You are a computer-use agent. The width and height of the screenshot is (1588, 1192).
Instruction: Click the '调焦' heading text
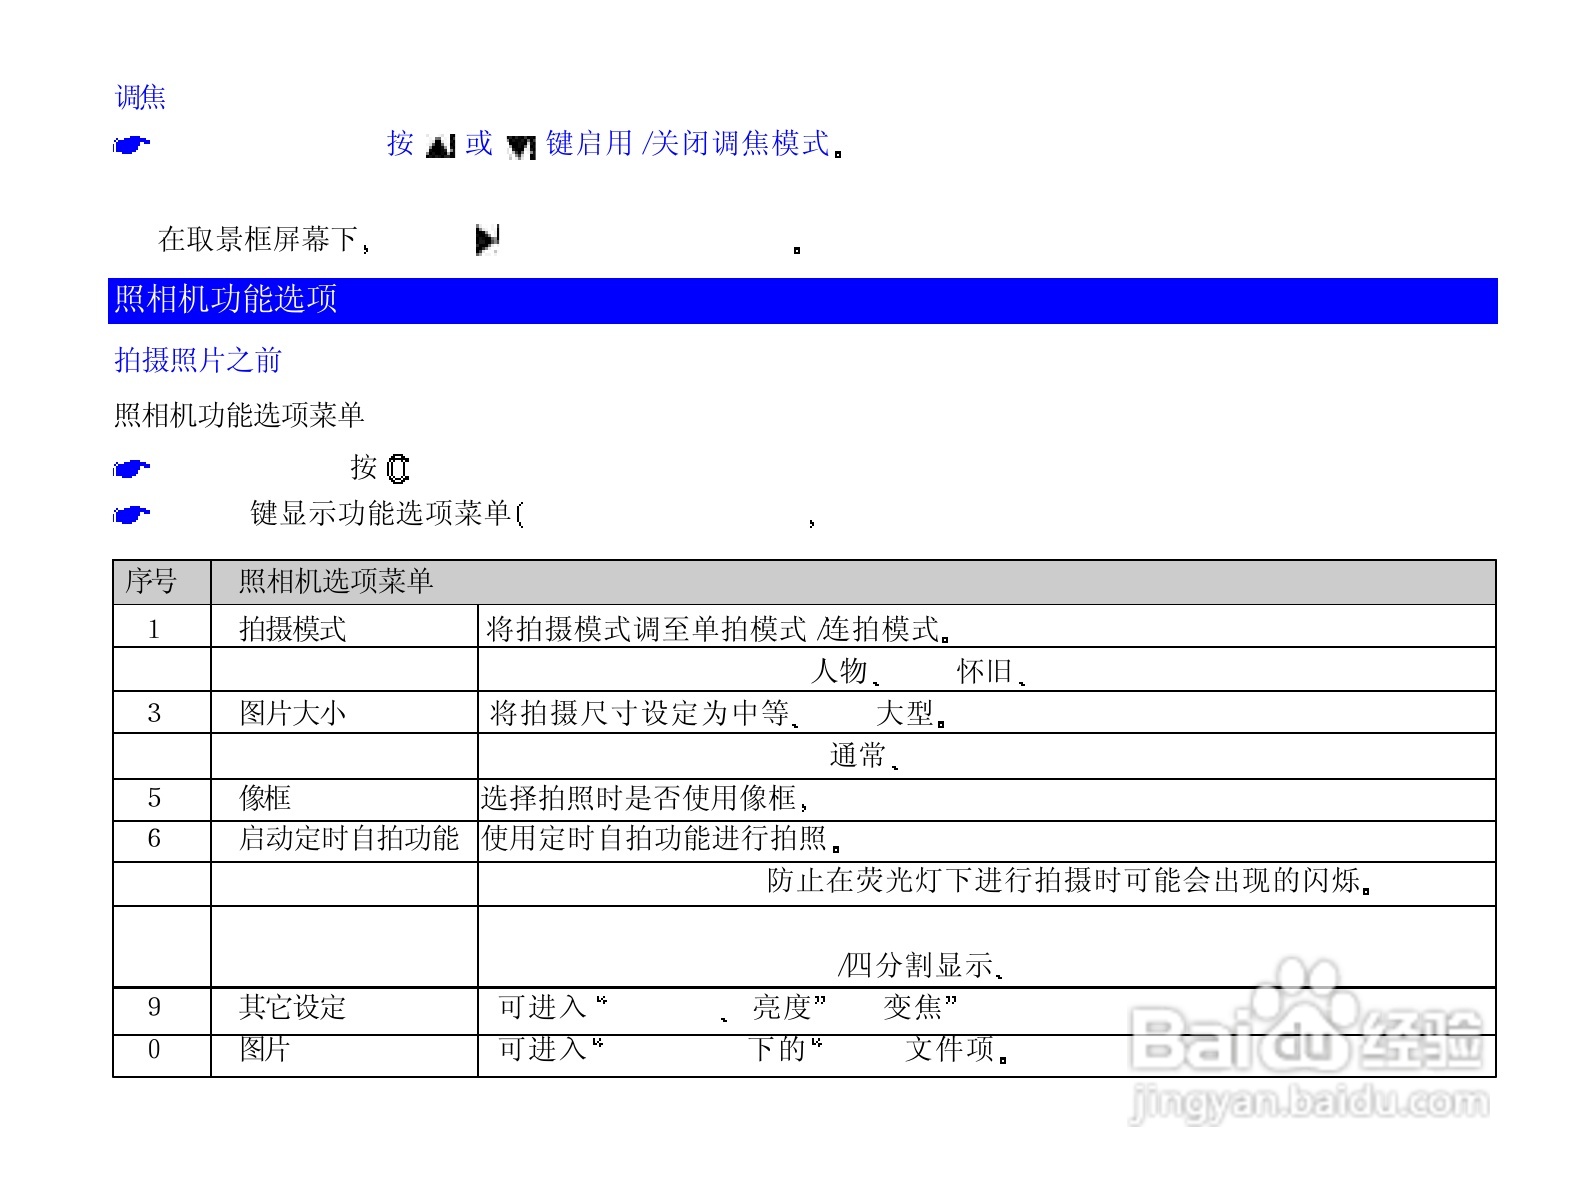[140, 97]
